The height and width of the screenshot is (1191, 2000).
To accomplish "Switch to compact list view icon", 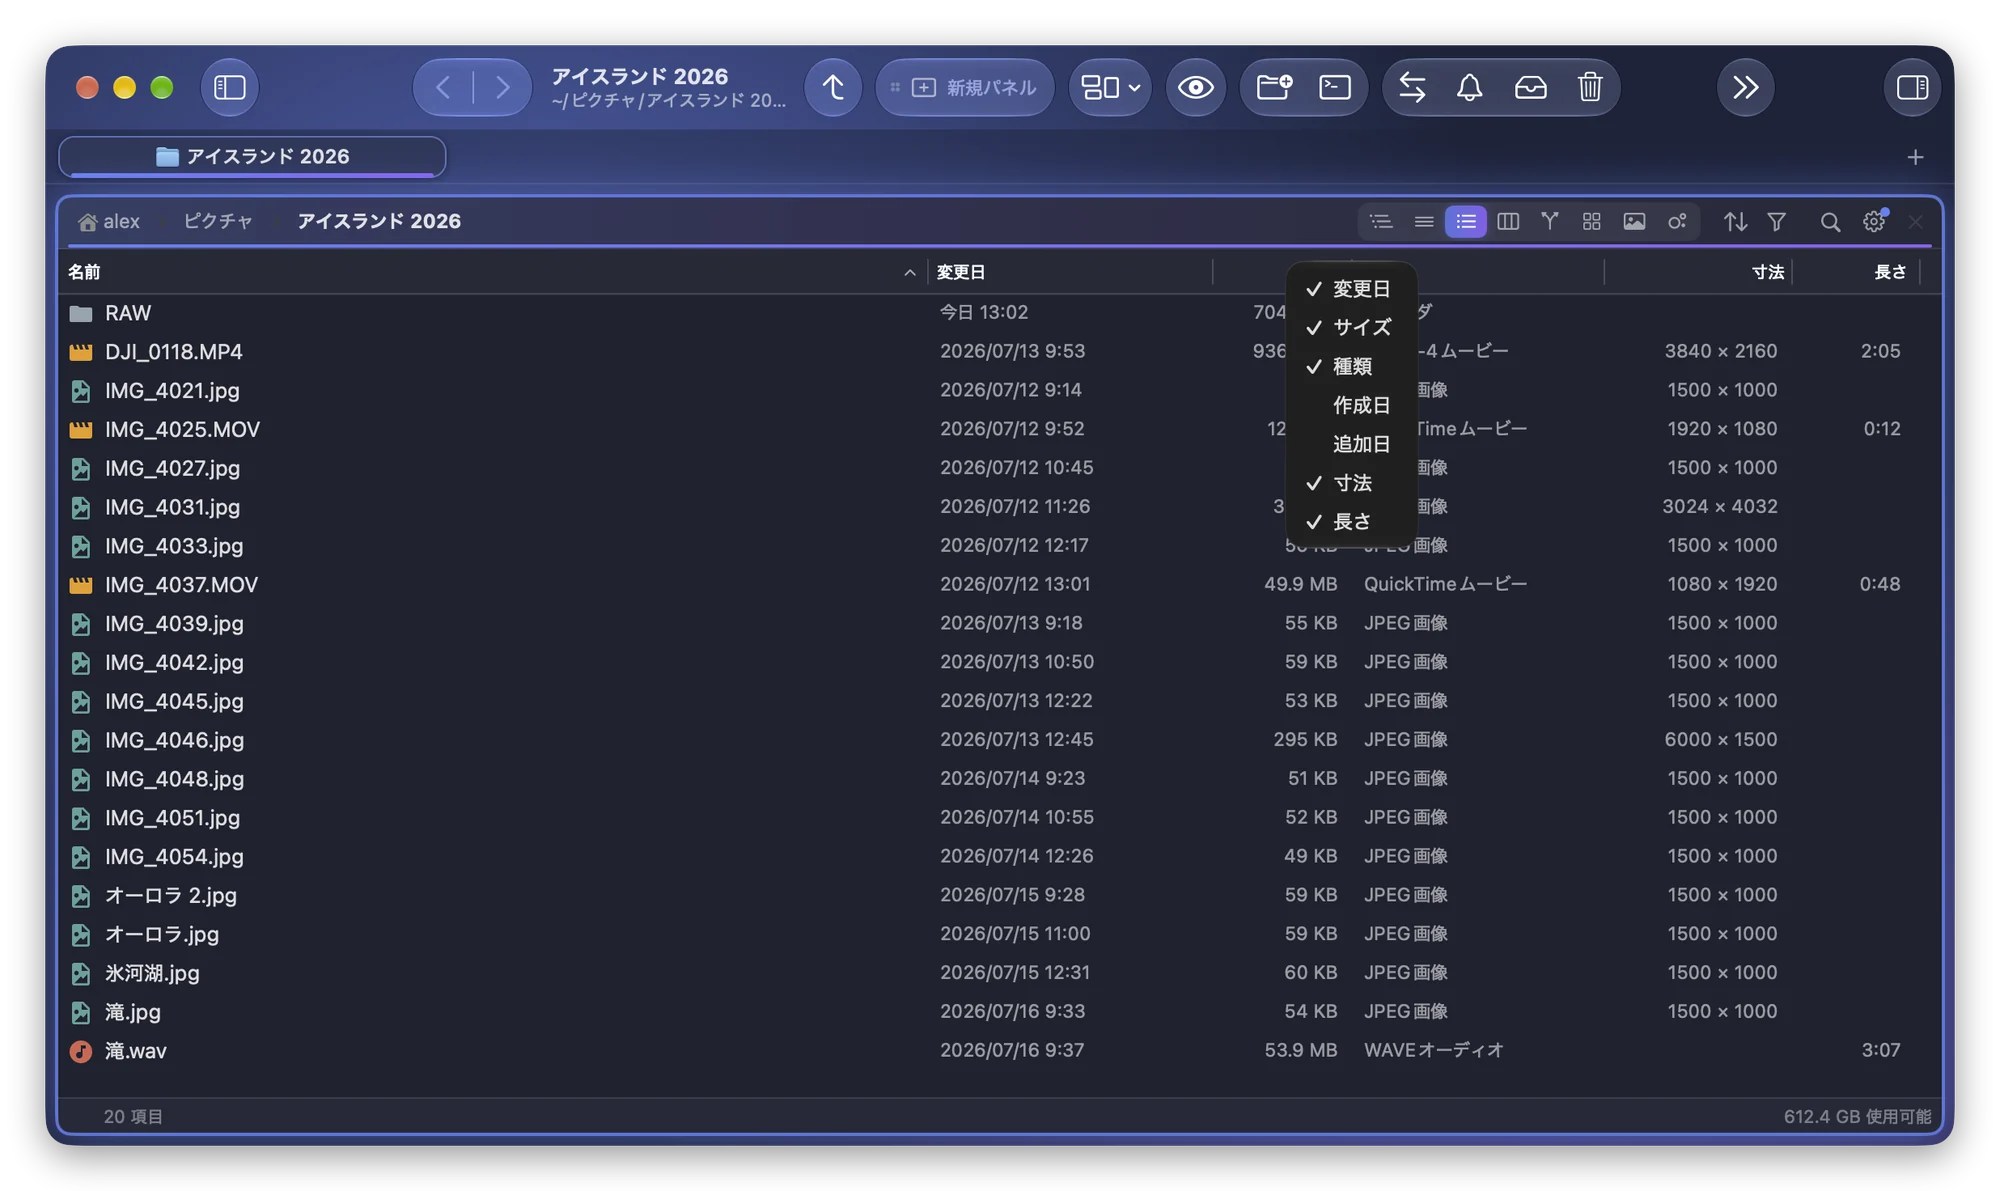I will tap(1424, 222).
